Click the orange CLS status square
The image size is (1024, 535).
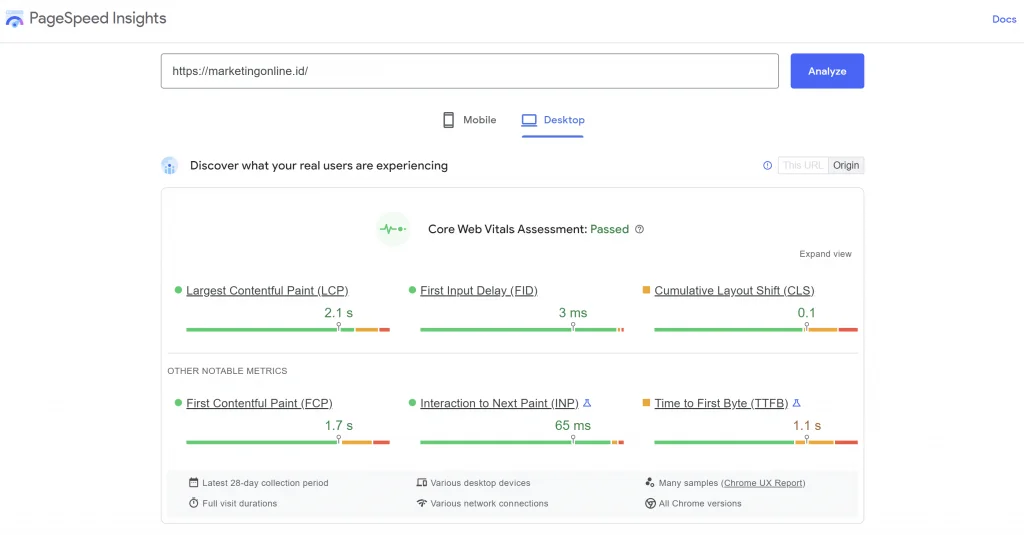click(646, 290)
